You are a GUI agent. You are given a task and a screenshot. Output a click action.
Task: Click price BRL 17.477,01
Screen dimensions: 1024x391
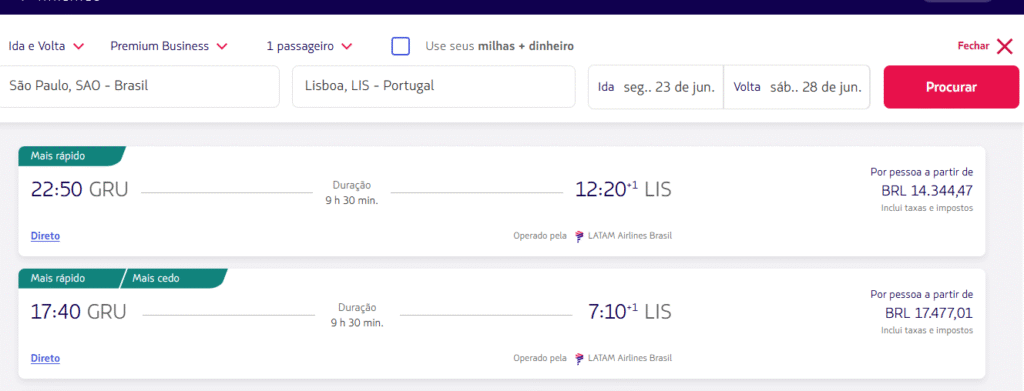pyautogui.click(x=929, y=313)
